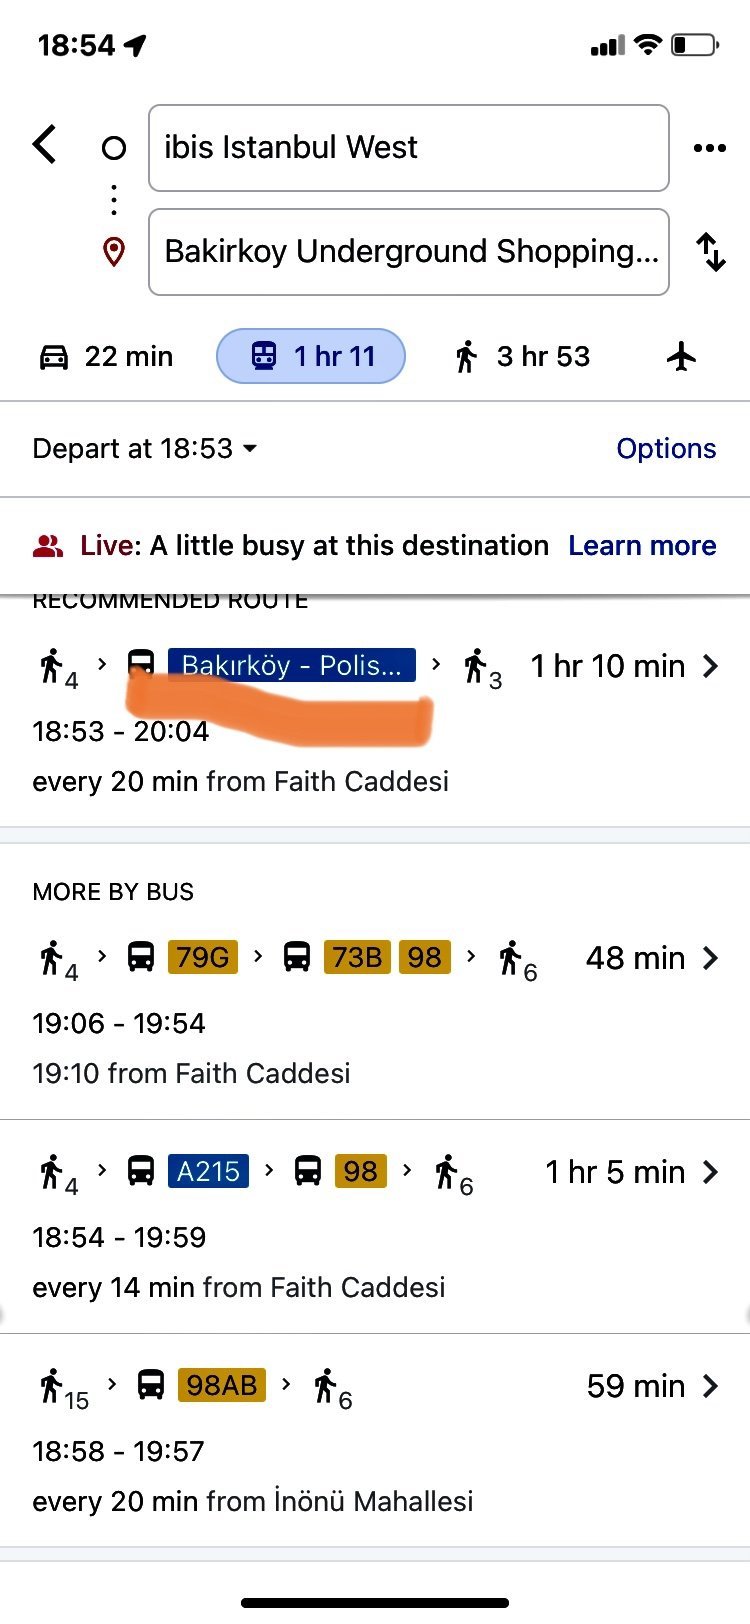This screenshot has width=750, height=1624.
Task: Switch to walking mode 3 hr 53
Action: pyautogui.click(x=522, y=356)
